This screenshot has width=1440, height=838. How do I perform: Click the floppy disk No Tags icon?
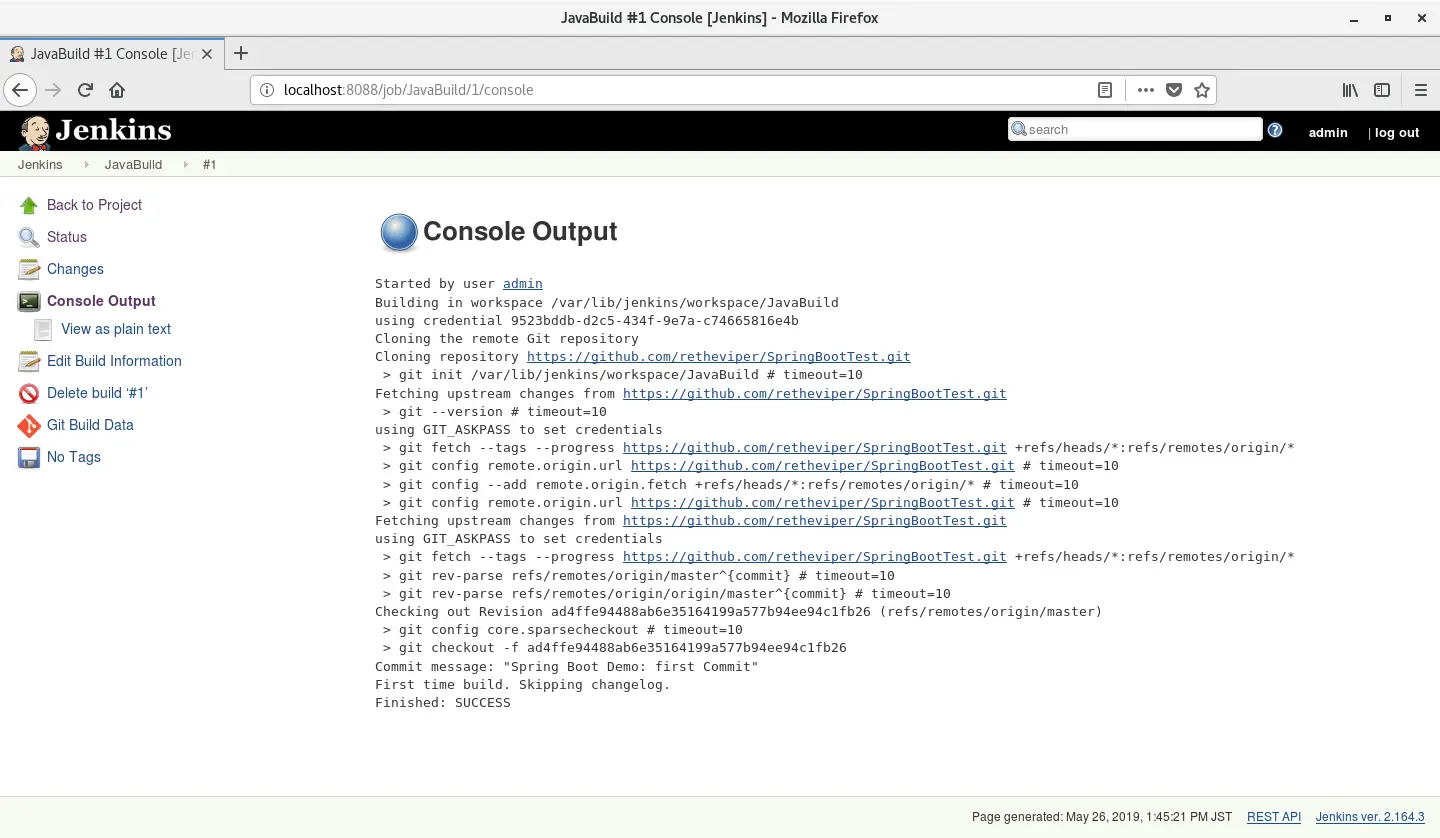(x=29, y=457)
